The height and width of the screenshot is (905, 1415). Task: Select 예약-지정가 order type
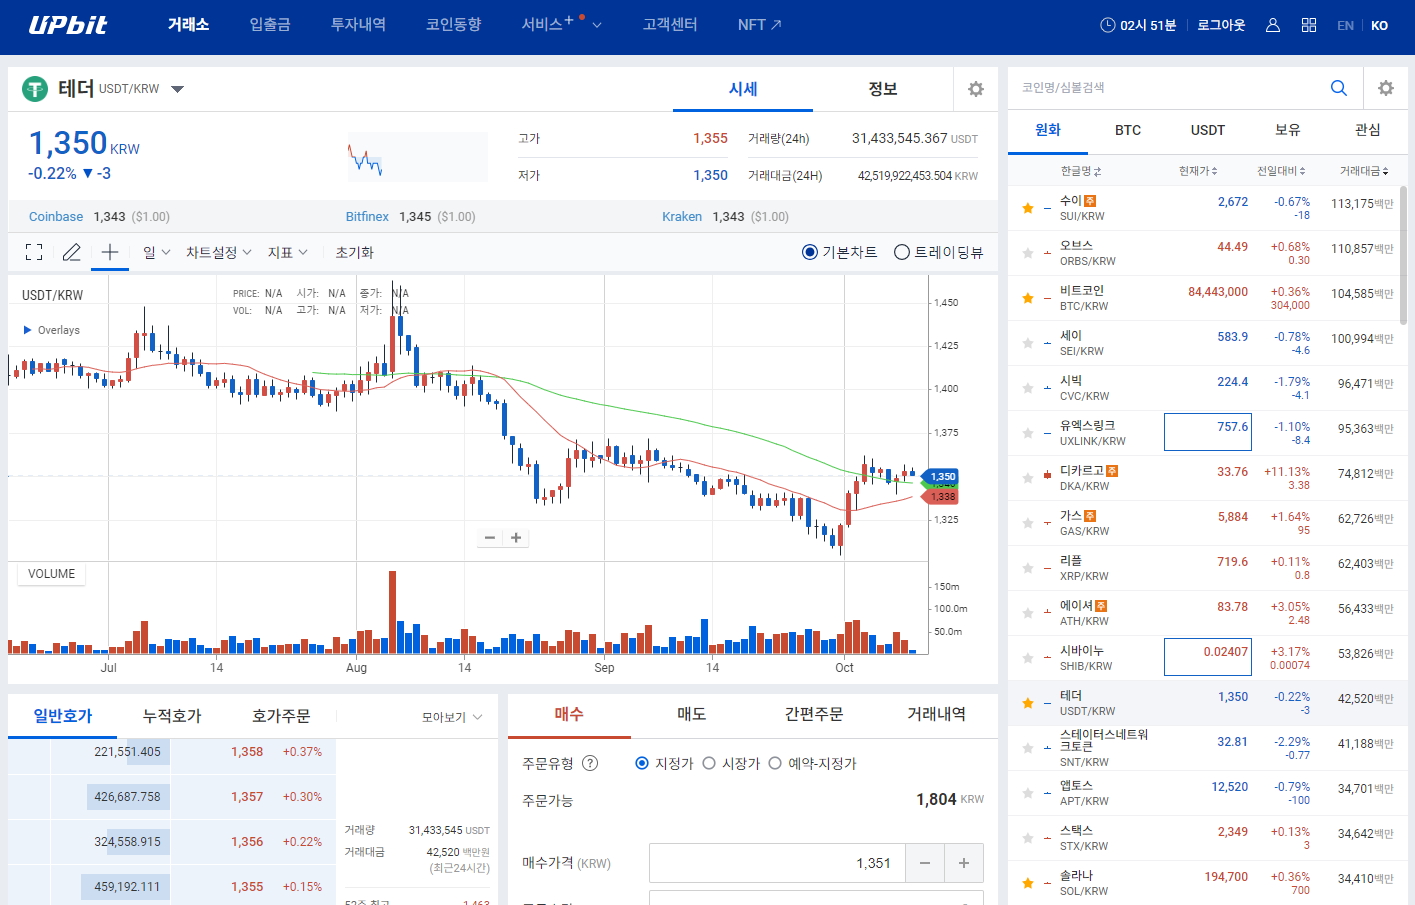(775, 763)
